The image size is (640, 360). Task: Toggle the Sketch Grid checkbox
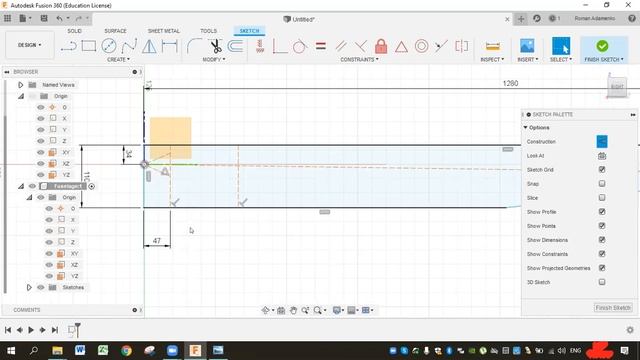[602, 169]
